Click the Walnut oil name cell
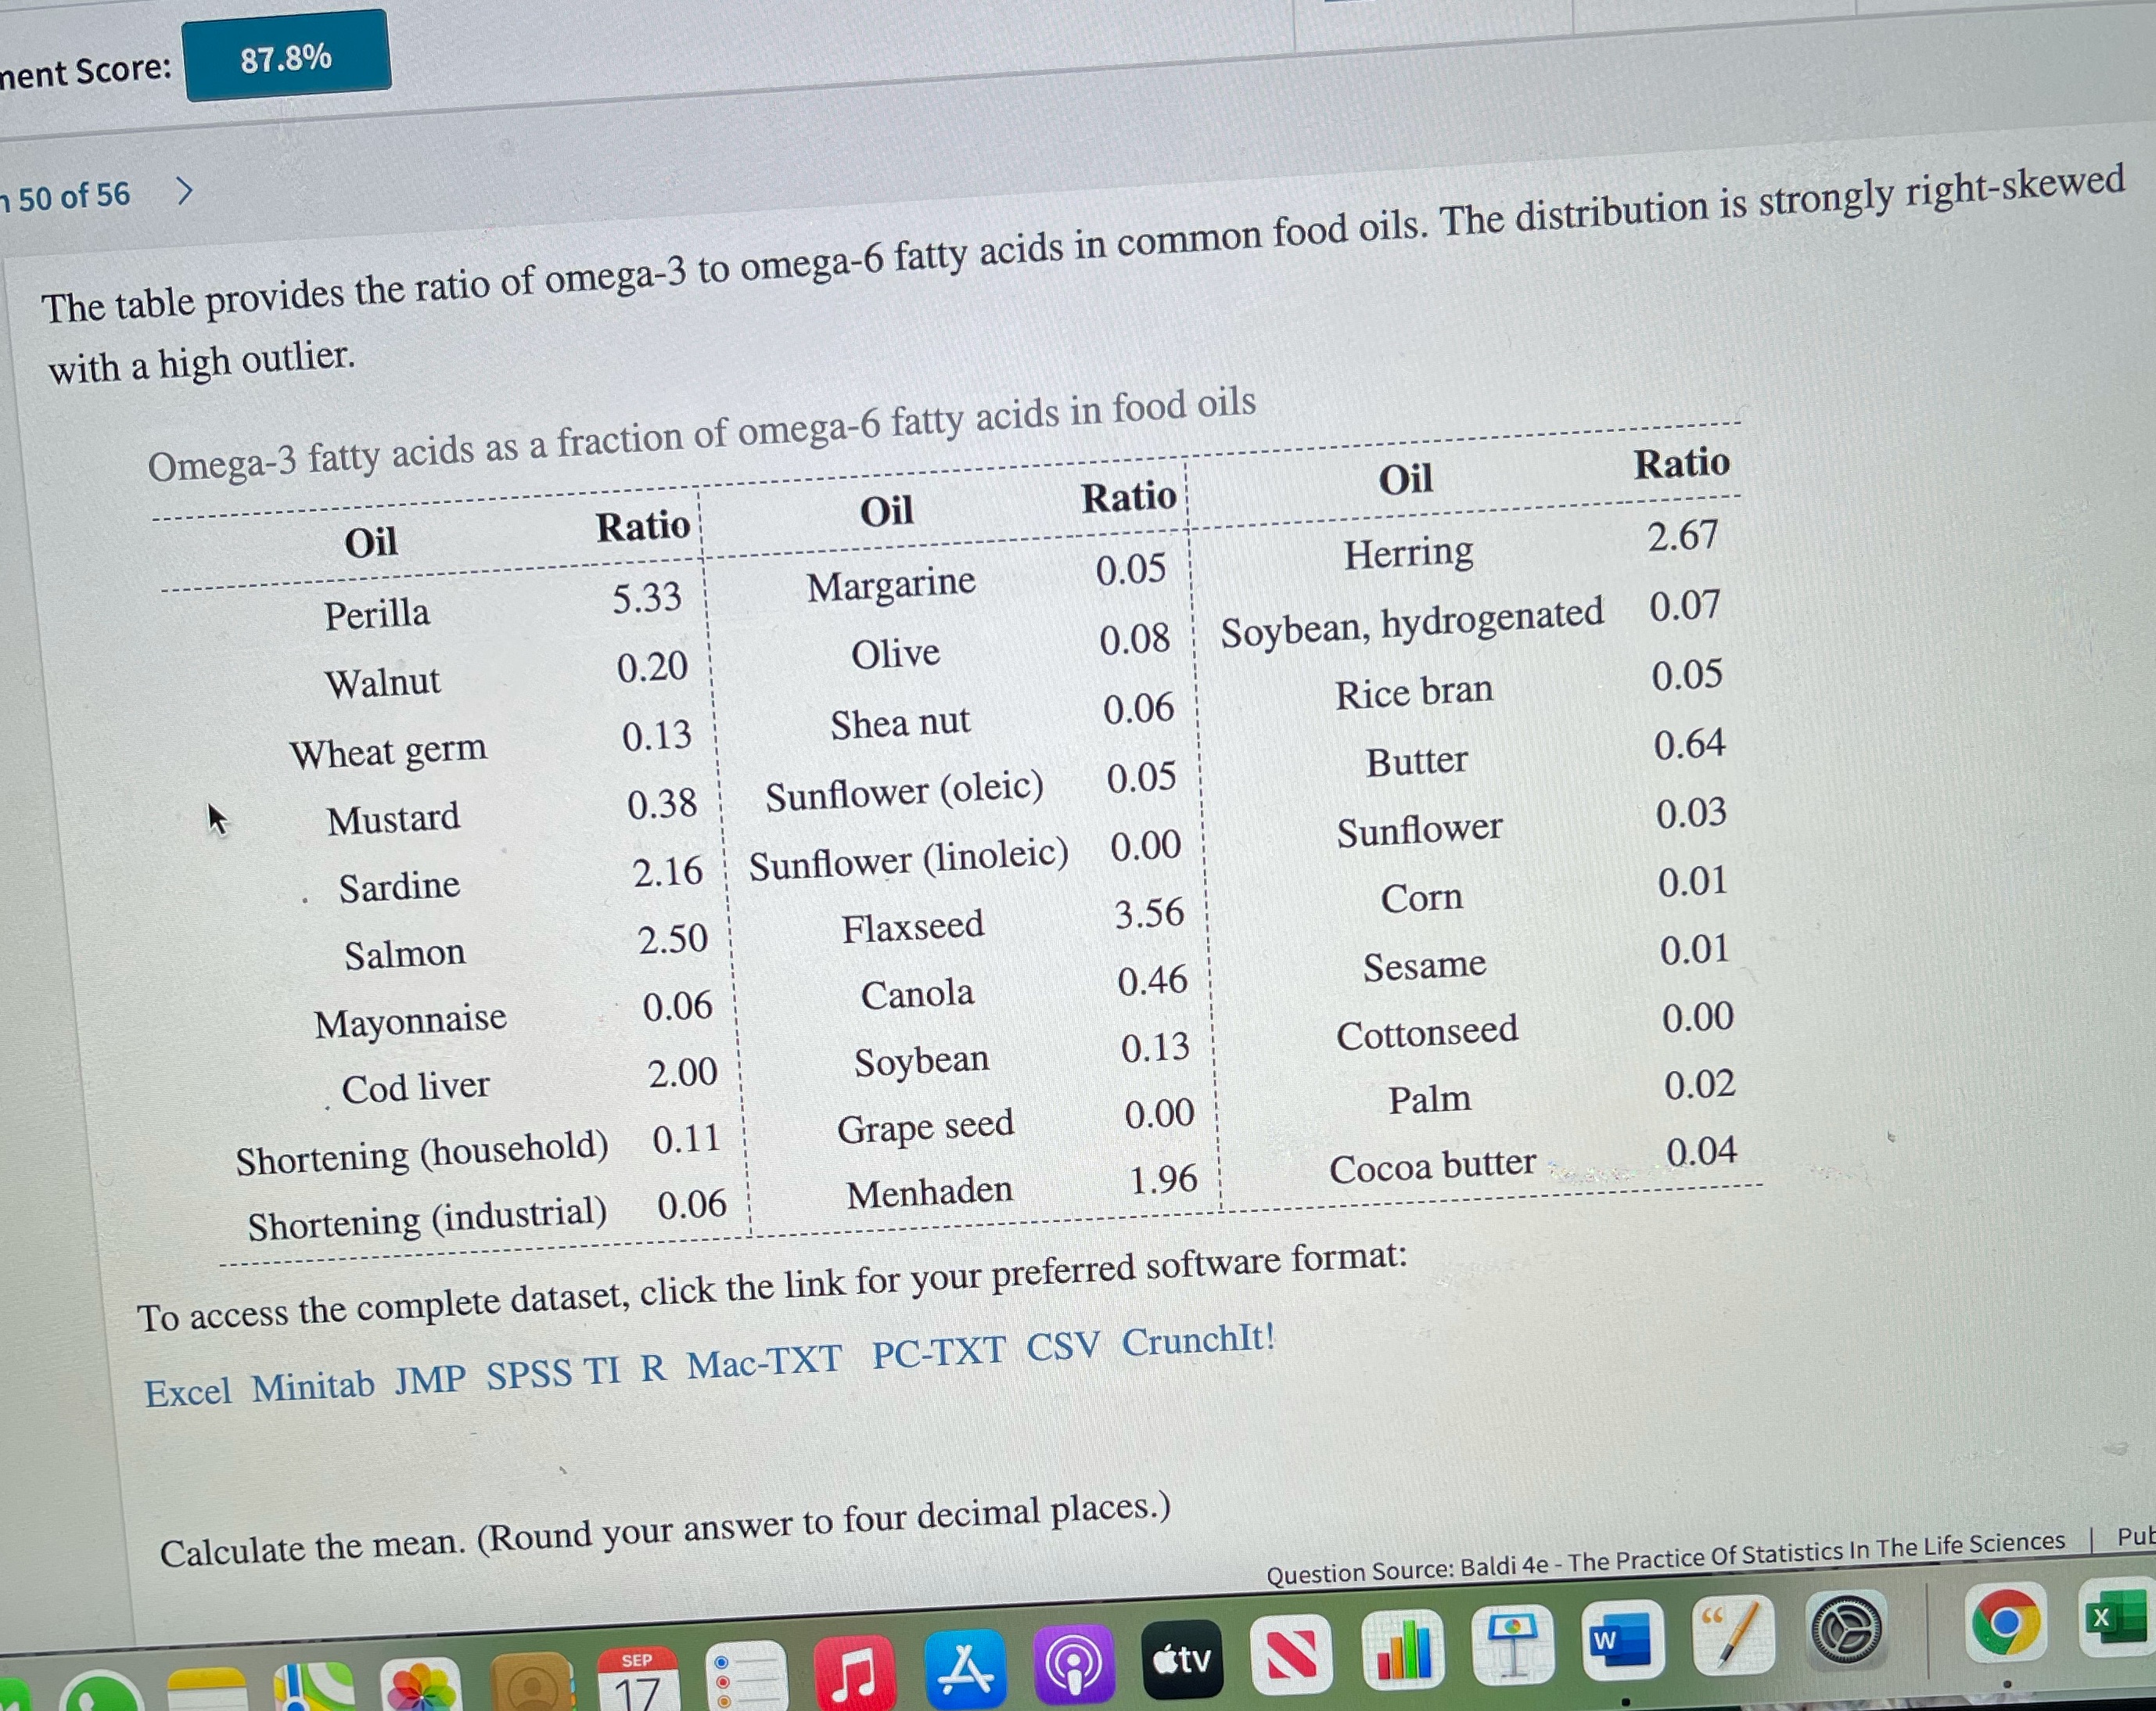The height and width of the screenshot is (1711, 2156). pyautogui.click(x=382, y=683)
